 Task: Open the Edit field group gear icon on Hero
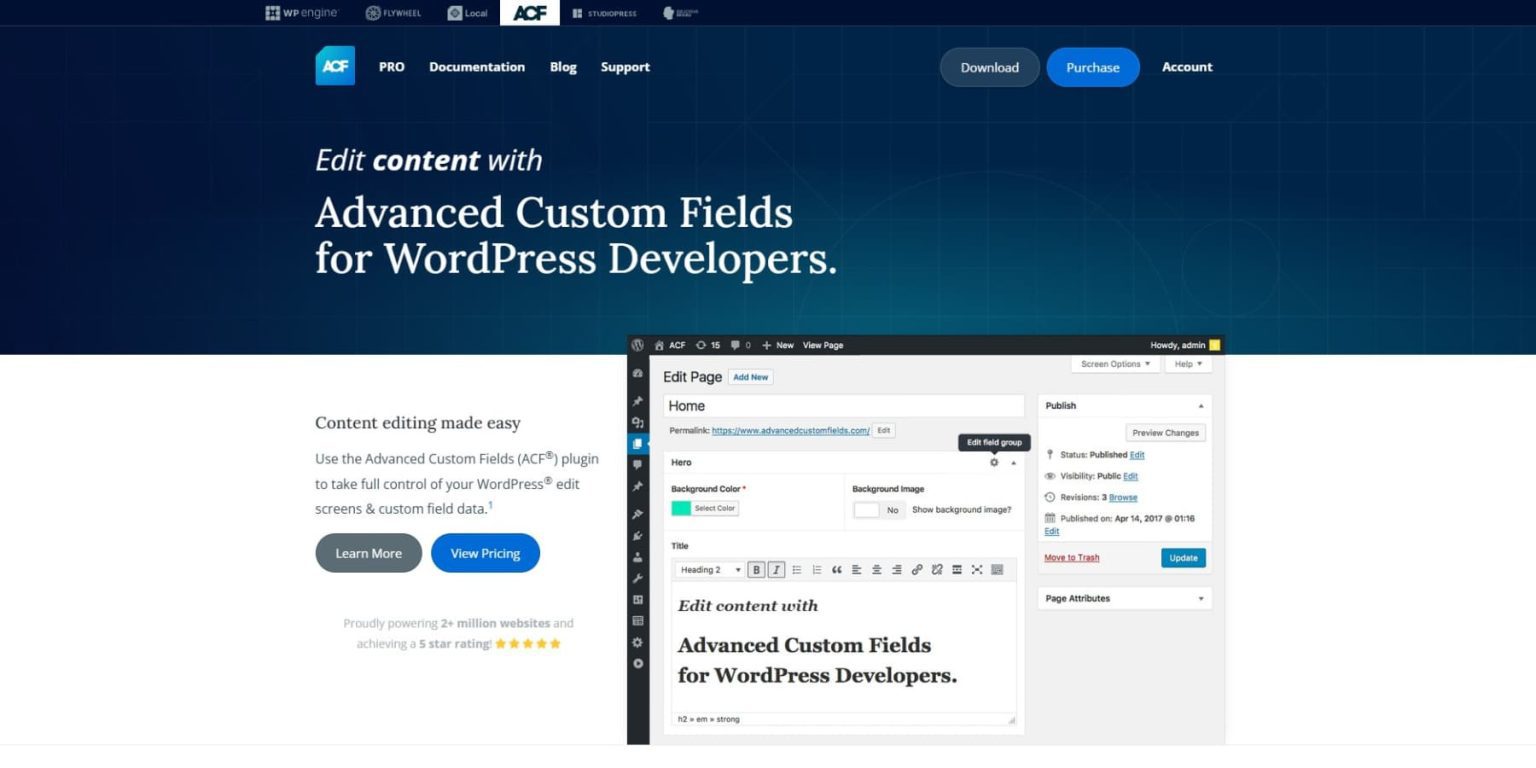pos(993,463)
